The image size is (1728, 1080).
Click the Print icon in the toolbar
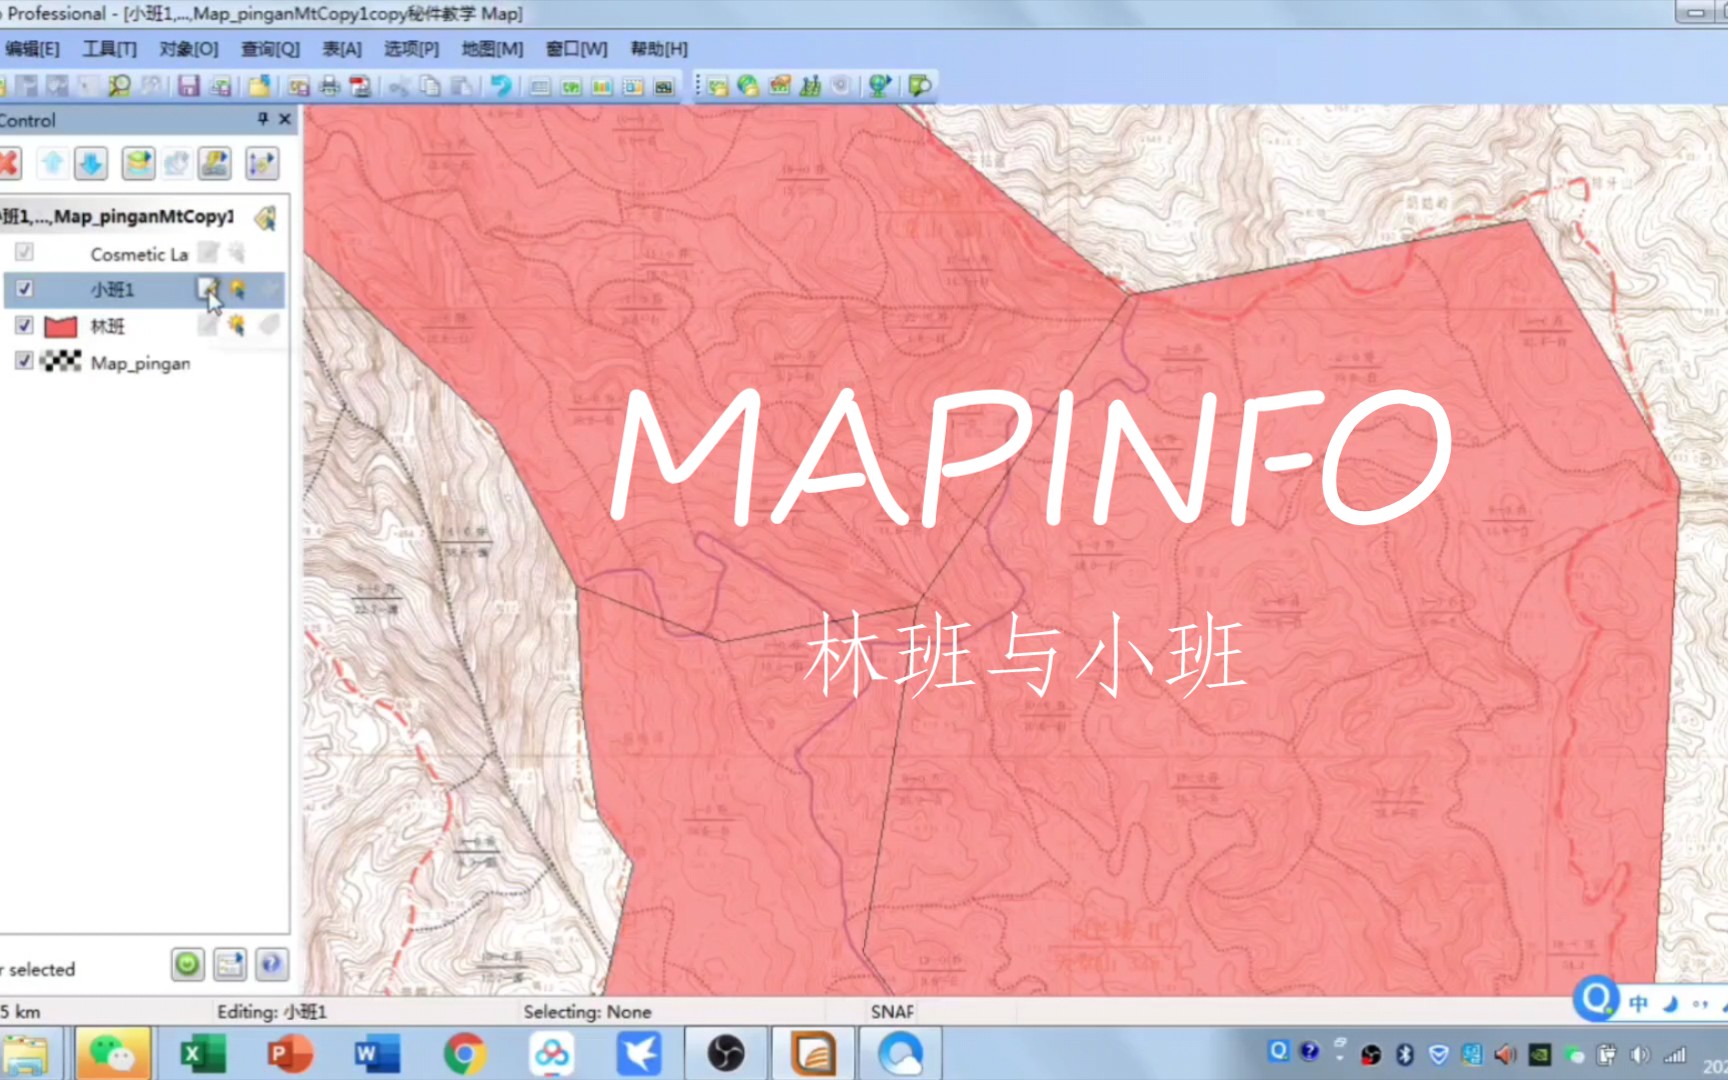(x=330, y=87)
